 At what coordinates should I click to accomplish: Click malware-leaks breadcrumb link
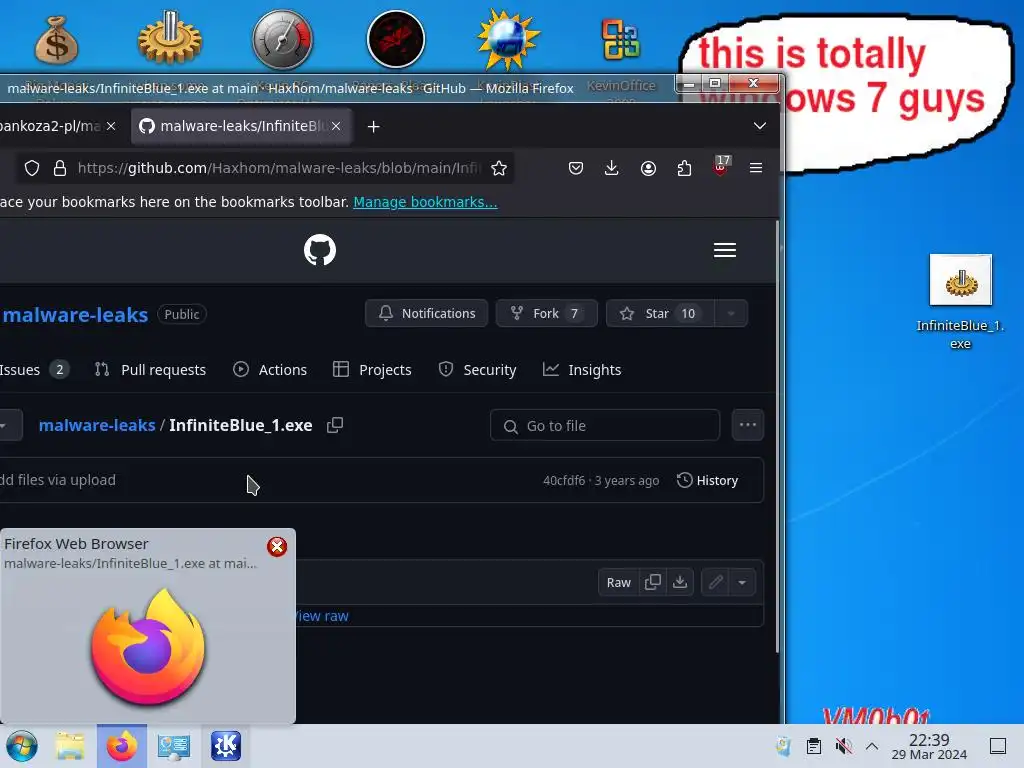(97, 425)
